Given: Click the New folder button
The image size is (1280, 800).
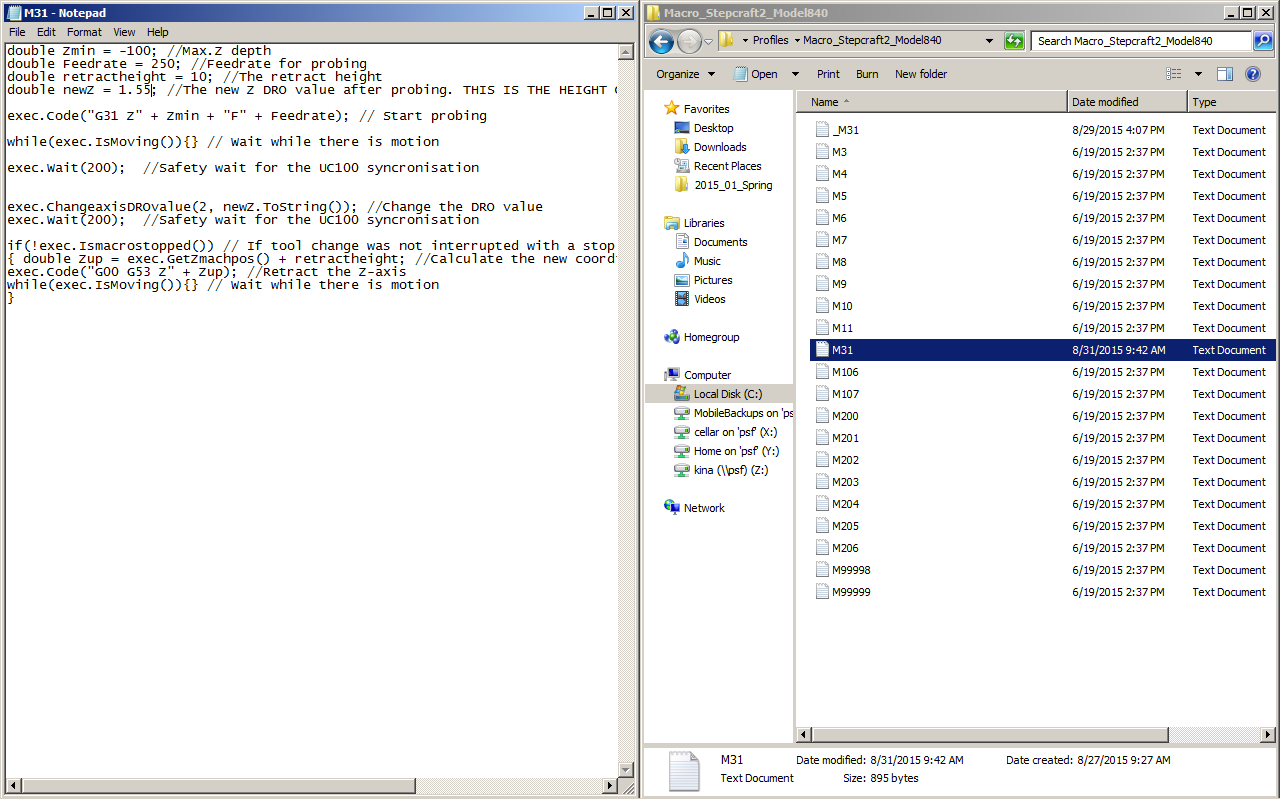Looking at the screenshot, I should (x=921, y=74).
